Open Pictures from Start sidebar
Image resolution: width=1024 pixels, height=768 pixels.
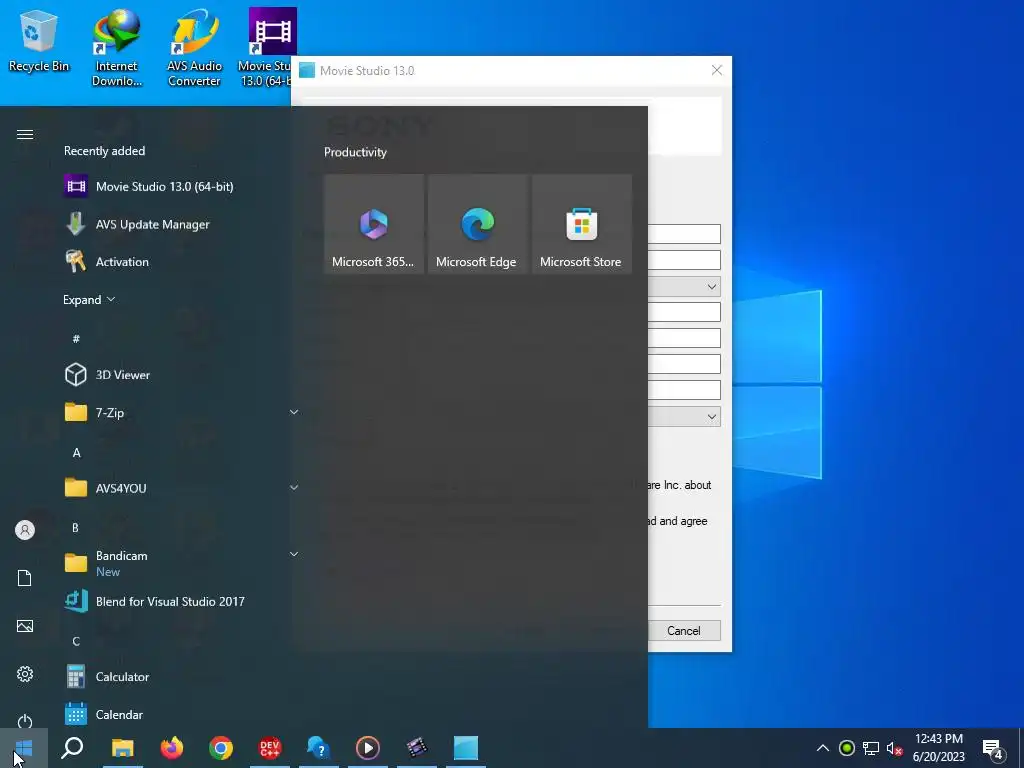(25, 626)
